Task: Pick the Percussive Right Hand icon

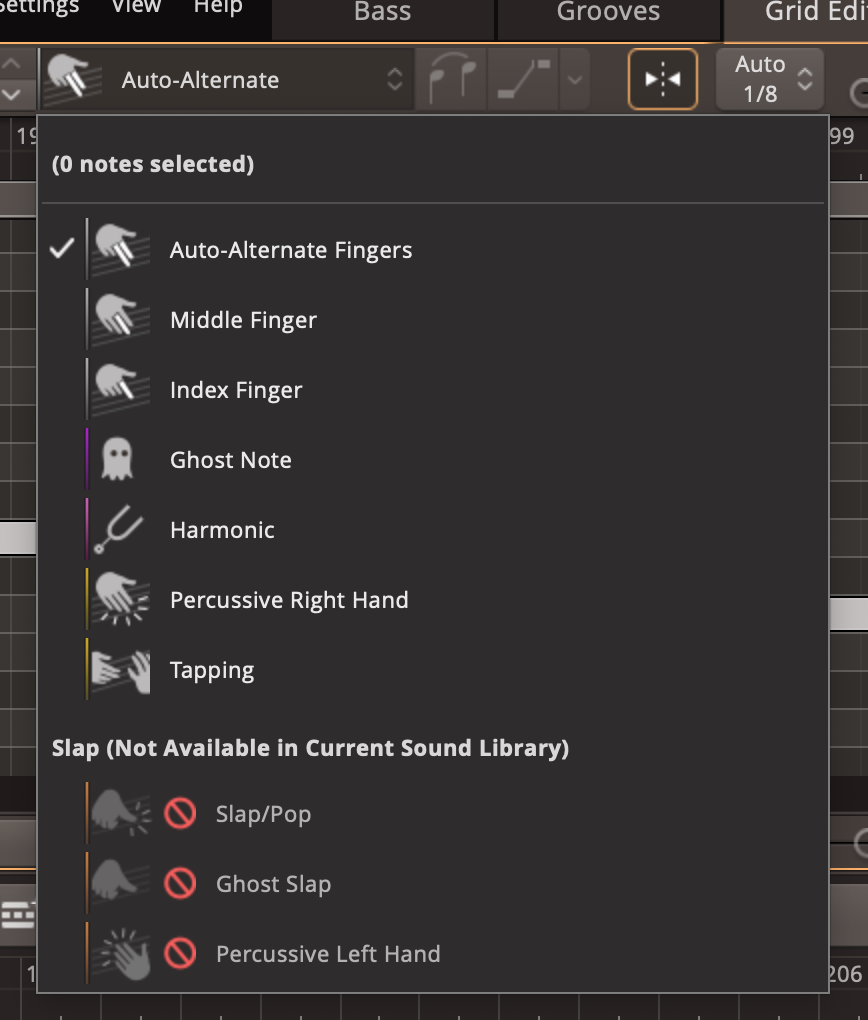Action: point(120,600)
